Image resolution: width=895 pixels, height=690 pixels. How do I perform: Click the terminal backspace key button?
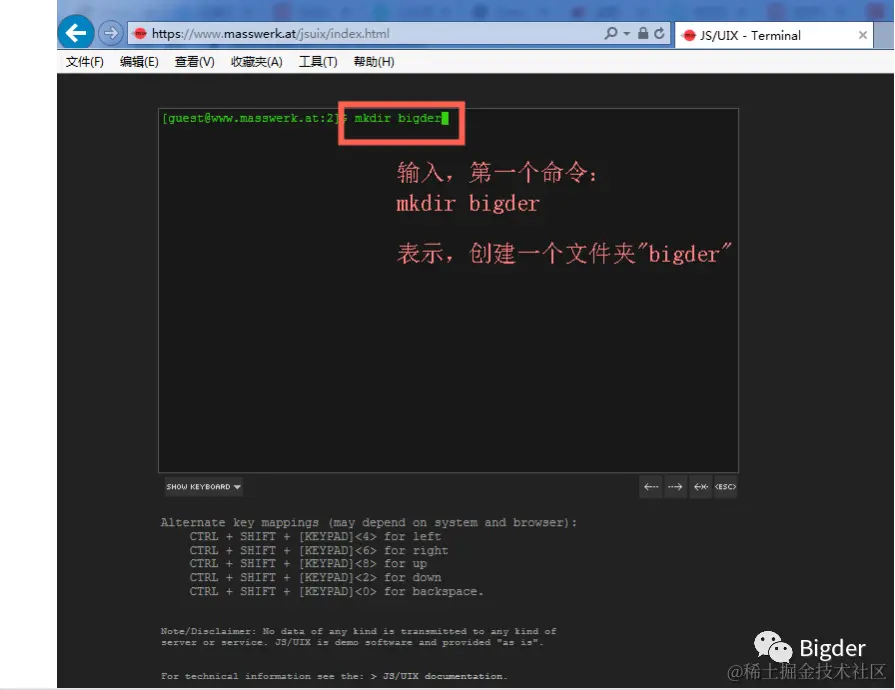tap(700, 487)
